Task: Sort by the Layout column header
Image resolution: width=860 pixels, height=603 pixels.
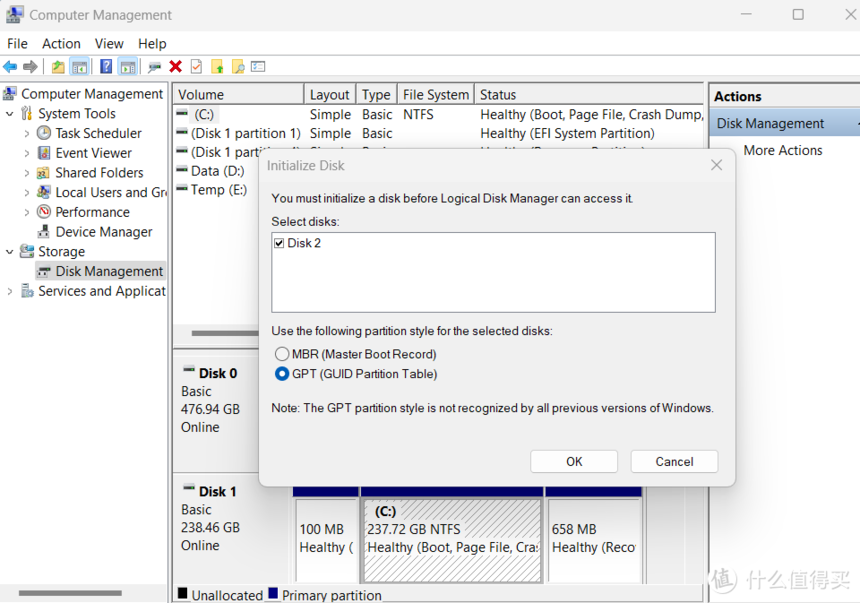Action: pos(330,94)
